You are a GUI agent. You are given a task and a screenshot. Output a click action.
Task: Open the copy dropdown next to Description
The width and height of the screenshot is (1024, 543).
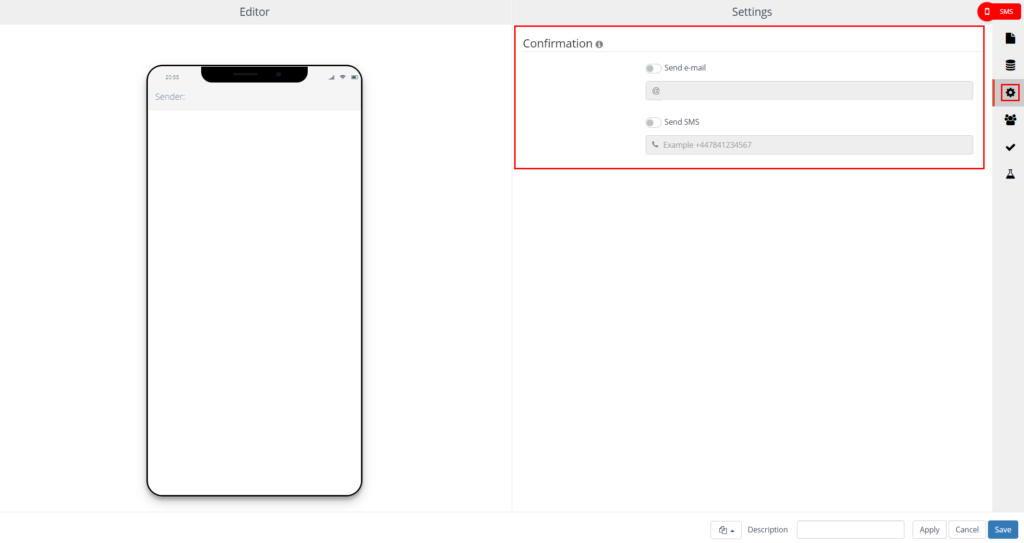[726, 529]
